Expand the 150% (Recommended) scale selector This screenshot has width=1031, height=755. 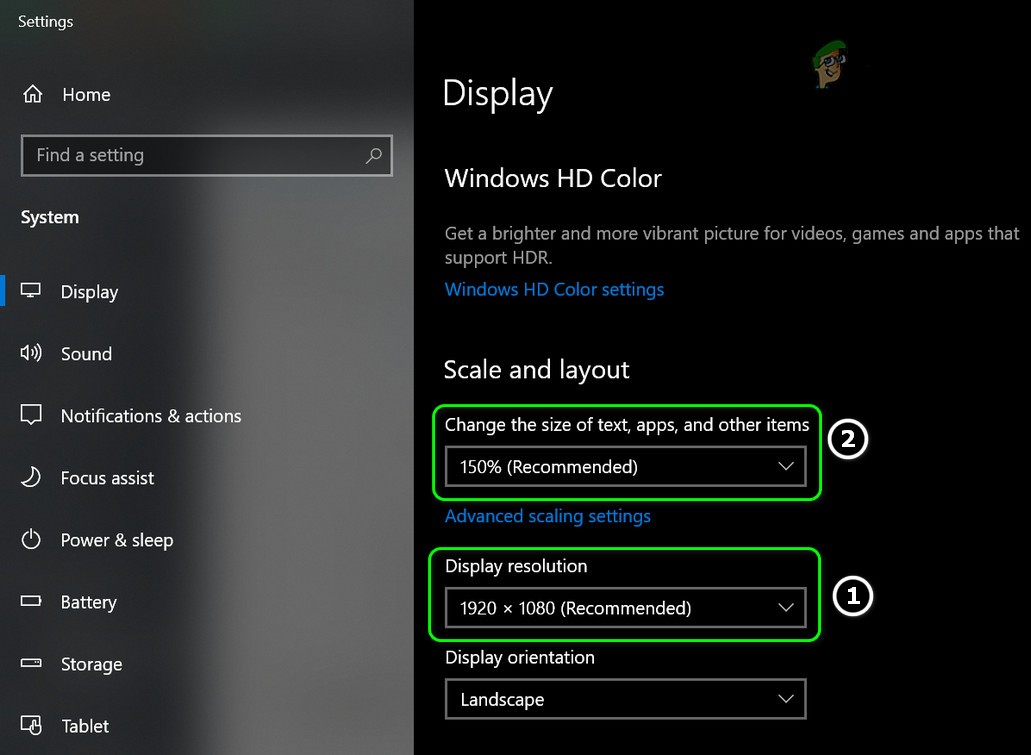tap(625, 466)
